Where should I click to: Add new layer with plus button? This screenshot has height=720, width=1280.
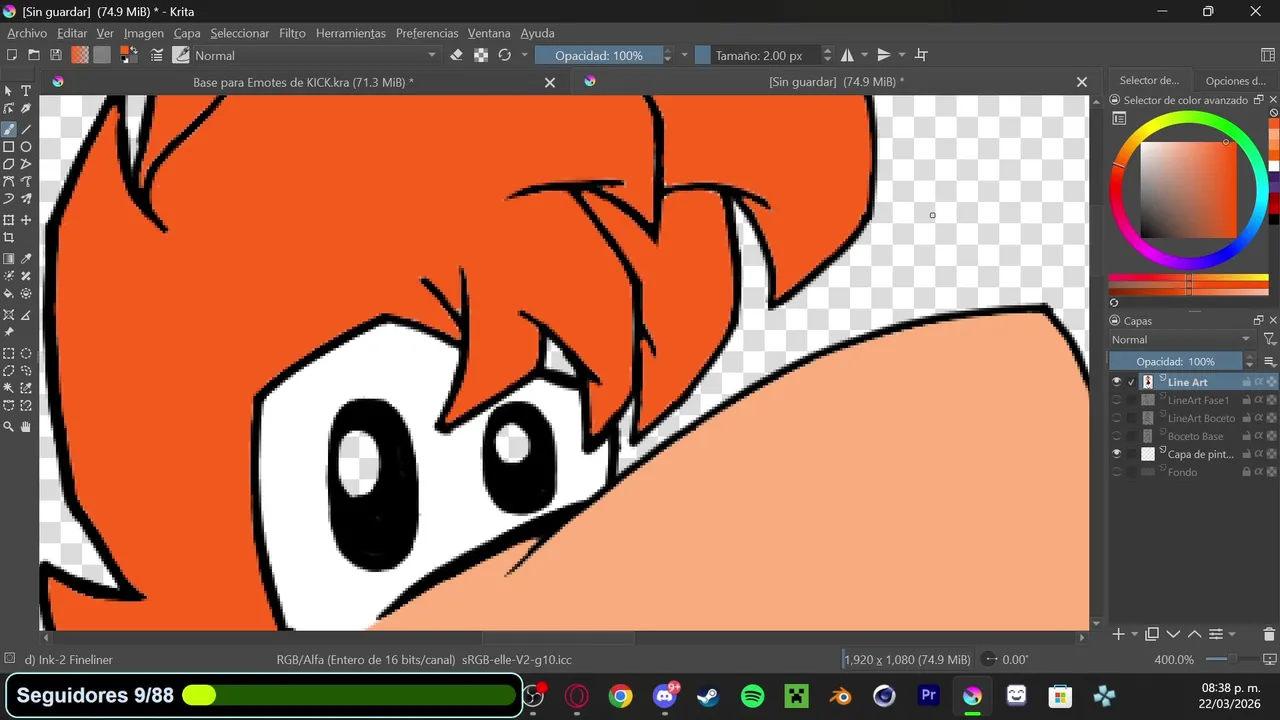(x=1119, y=634)
